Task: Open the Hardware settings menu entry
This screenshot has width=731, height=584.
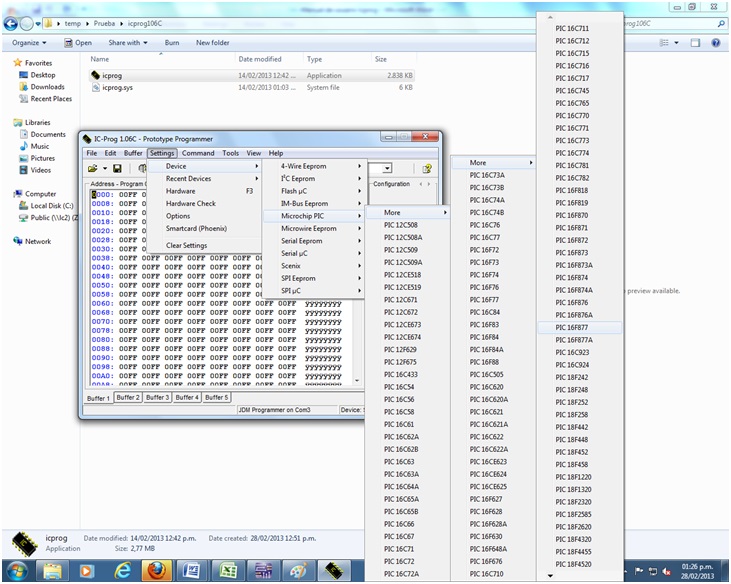Action: point(181,191)
